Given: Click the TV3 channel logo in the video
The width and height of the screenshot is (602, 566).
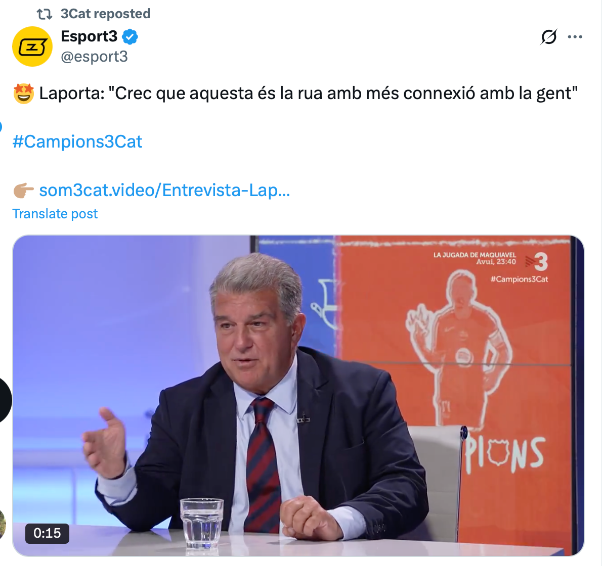Looking at the screenshot, I should [537, 262].
